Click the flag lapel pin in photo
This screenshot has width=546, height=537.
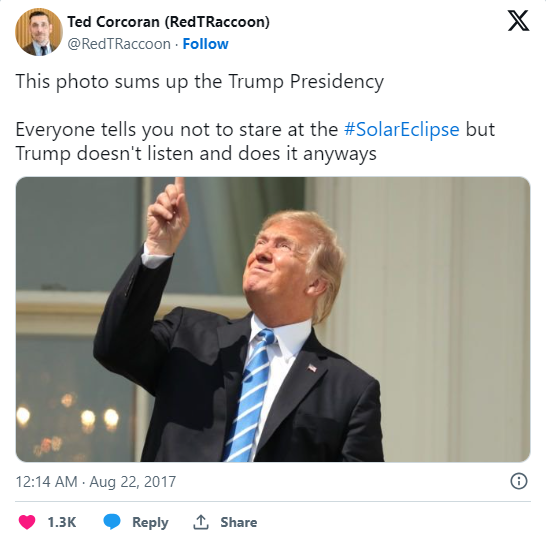tap(312, 368)
